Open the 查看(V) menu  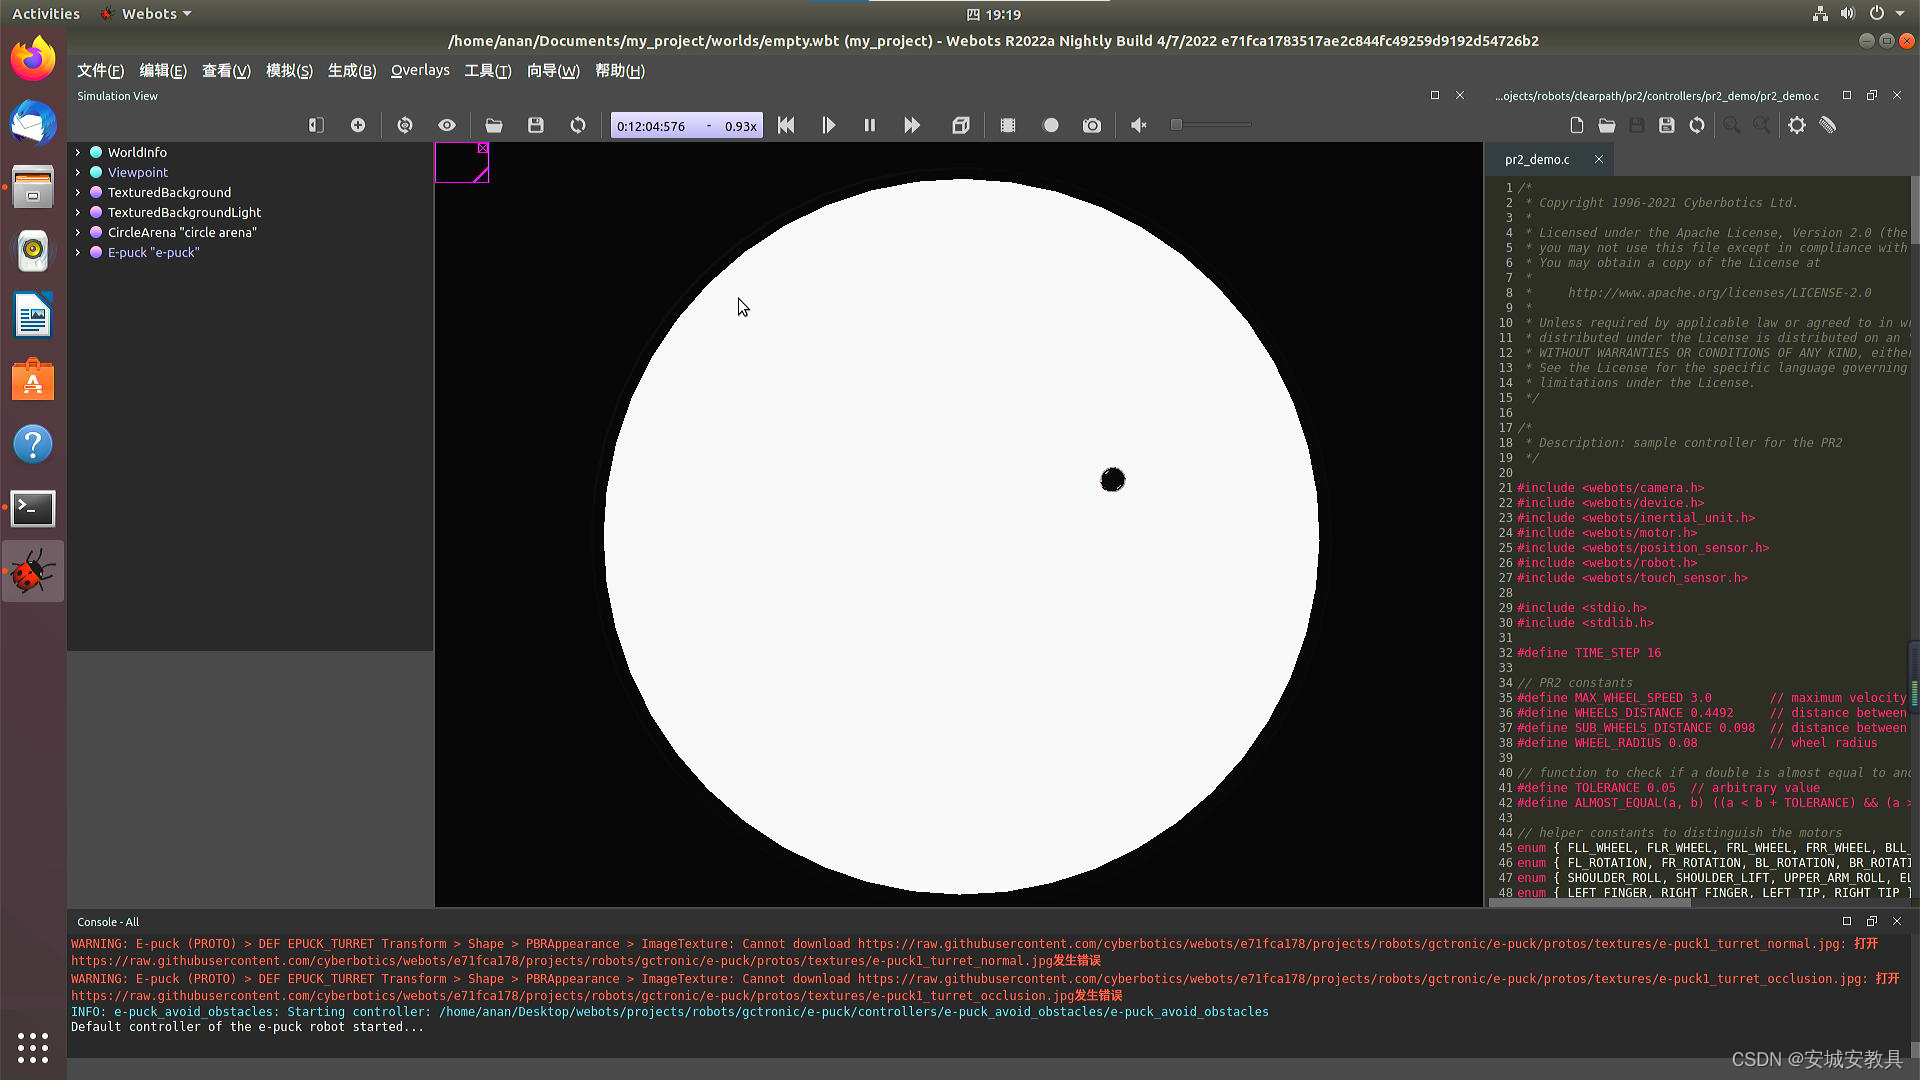pyautogui.click(x=226, y=71)
